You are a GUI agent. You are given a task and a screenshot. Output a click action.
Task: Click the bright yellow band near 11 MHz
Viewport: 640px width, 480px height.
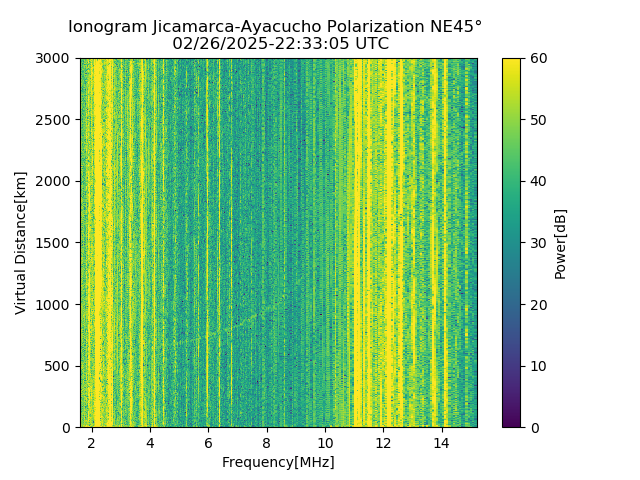pyautogui.click(x=358, y=243)
